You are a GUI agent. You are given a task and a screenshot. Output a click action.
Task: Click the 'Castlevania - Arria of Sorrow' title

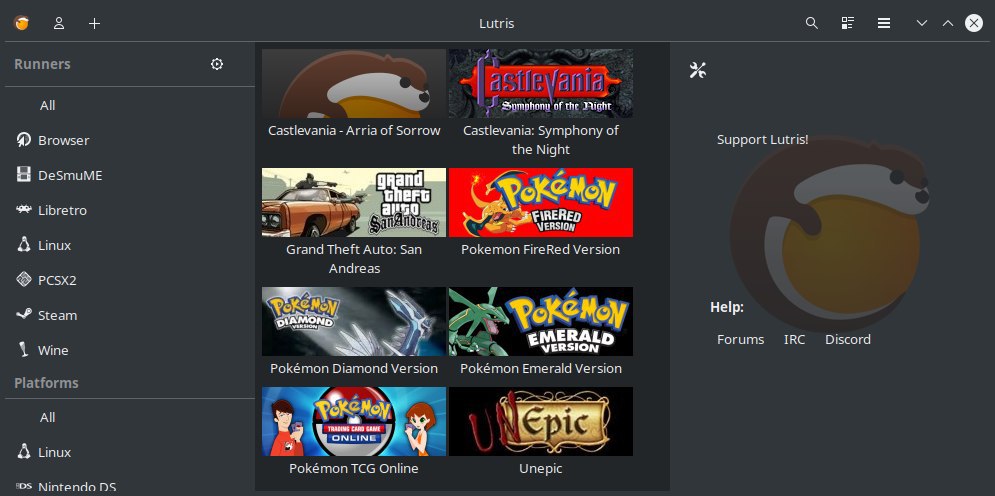click(x=354, y=131)
